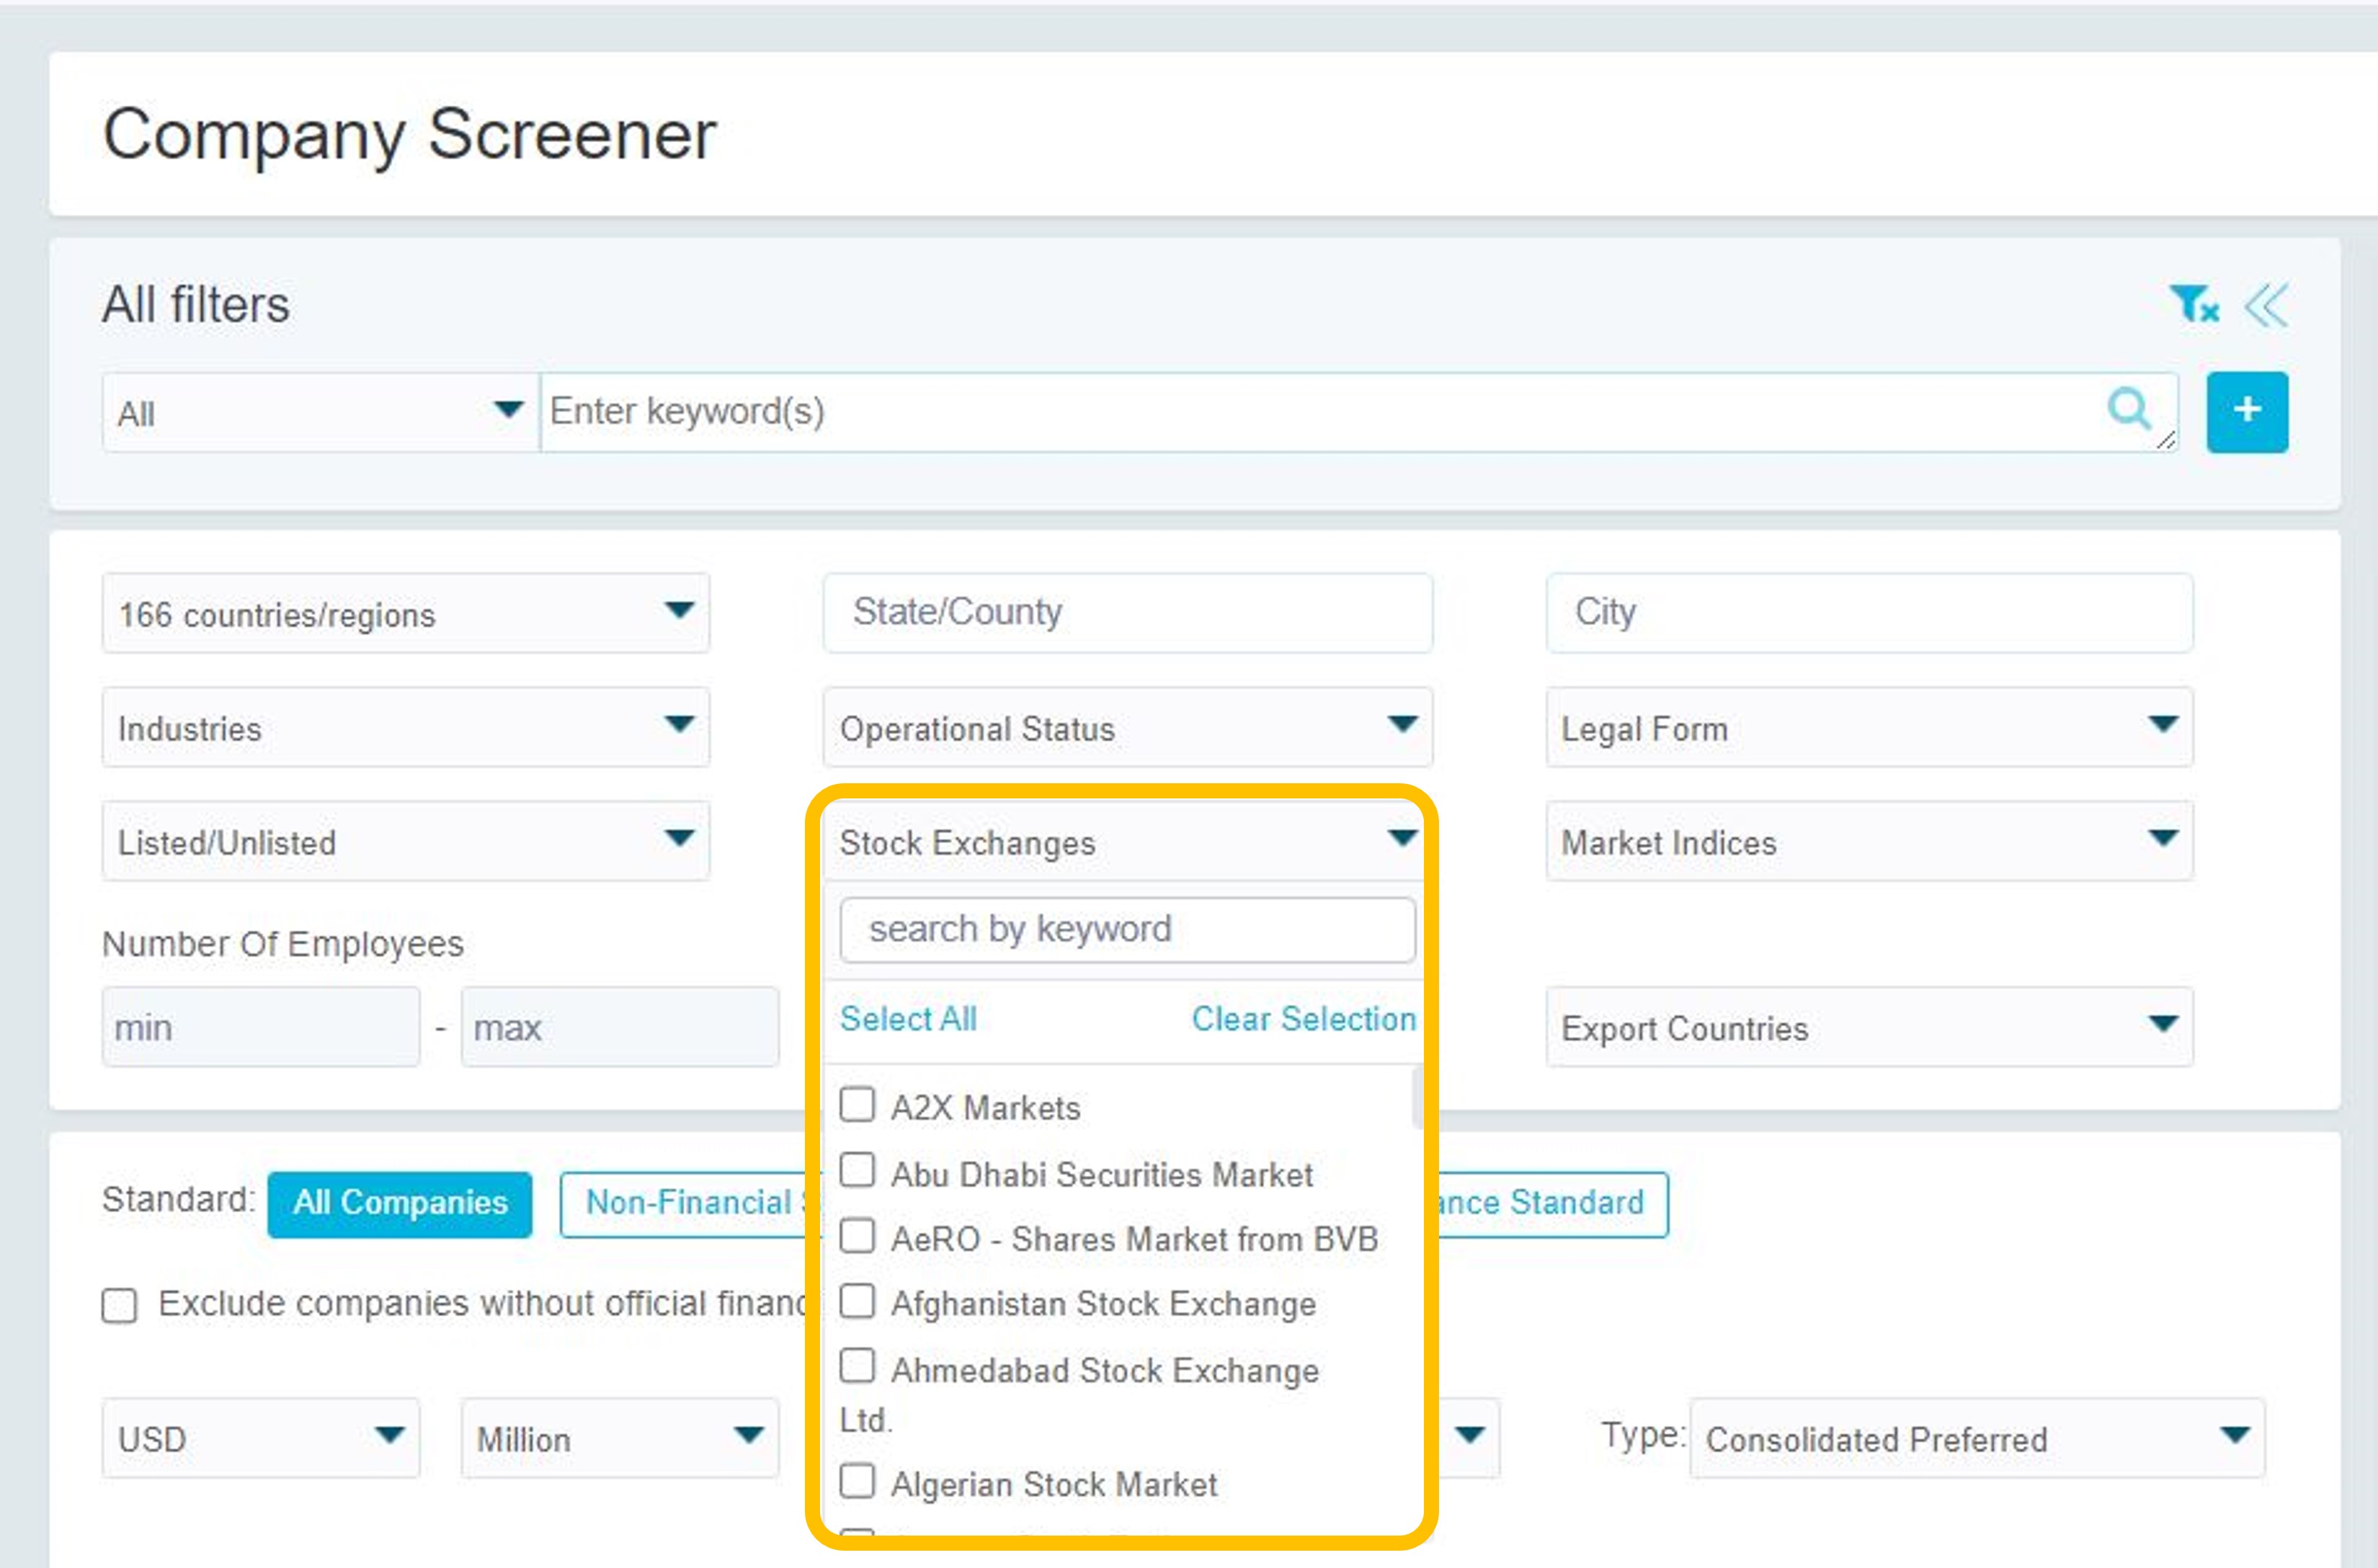Tick Abu Dhabi Securities Market option
The width and height of the screenshot is (2378, 1568).
pyautogui.click(x=857, y=1170)
